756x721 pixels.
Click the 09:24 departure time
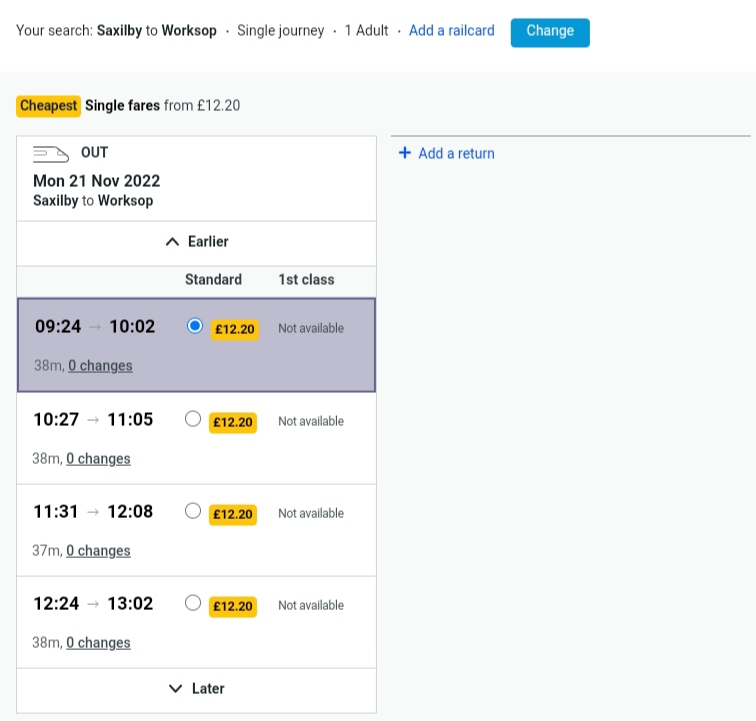[58, 326]
